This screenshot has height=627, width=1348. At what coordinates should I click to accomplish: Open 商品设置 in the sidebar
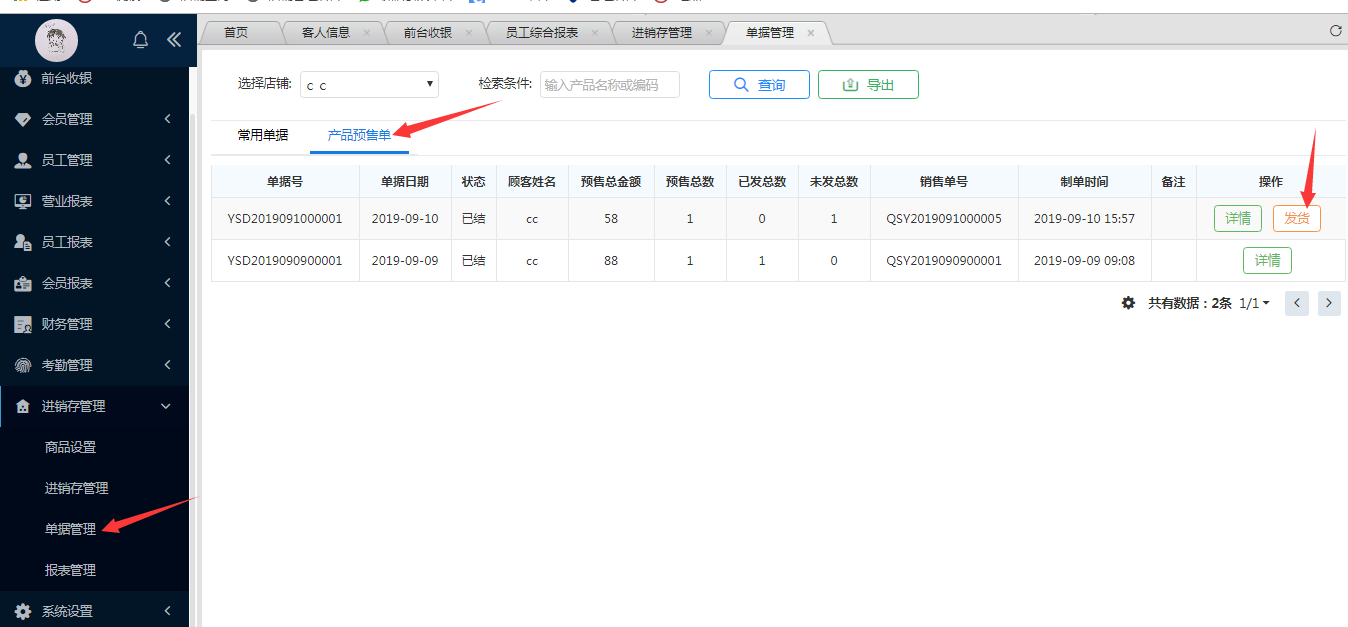tap(70, 447)
